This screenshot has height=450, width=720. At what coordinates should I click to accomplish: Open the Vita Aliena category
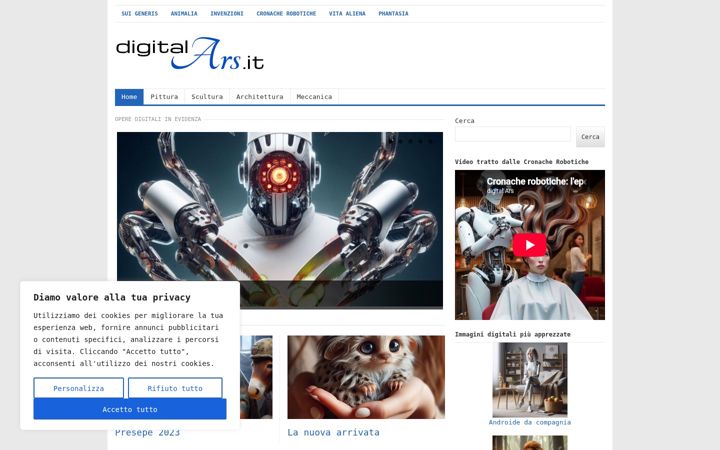coord(347,14)
